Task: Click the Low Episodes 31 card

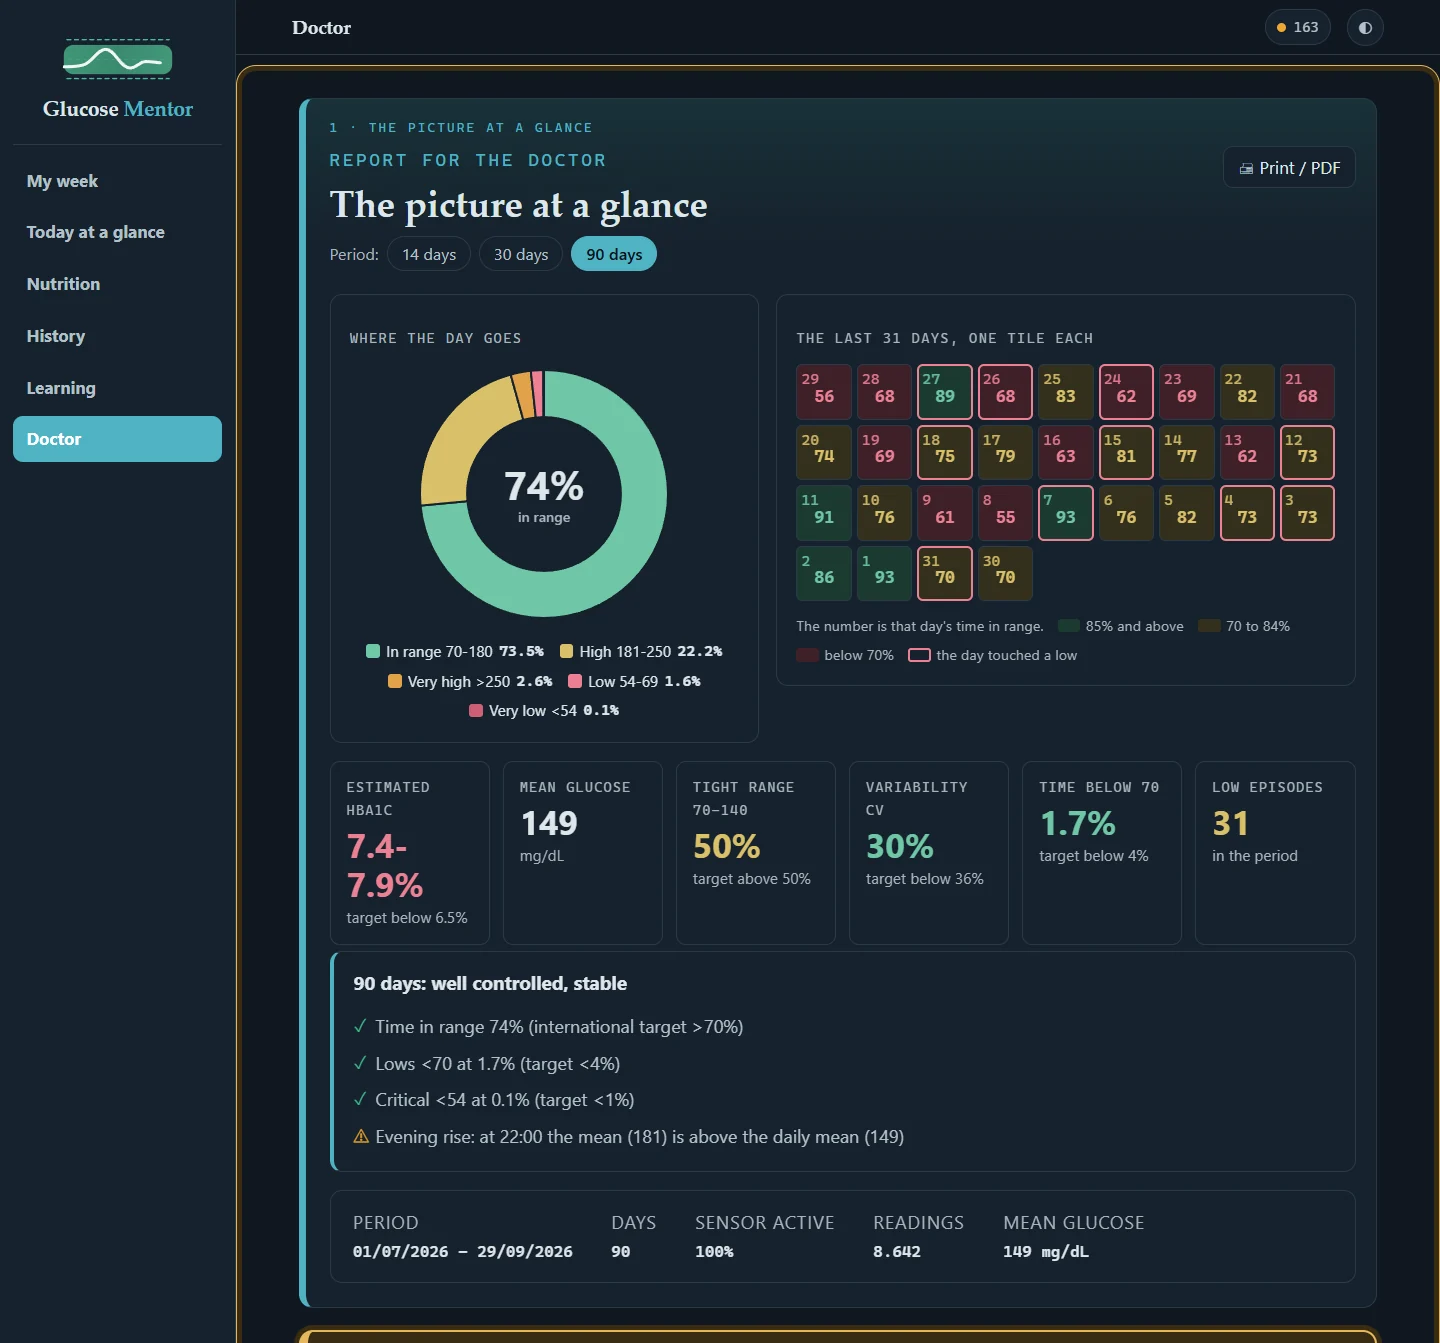Action: coord(1275,853)
